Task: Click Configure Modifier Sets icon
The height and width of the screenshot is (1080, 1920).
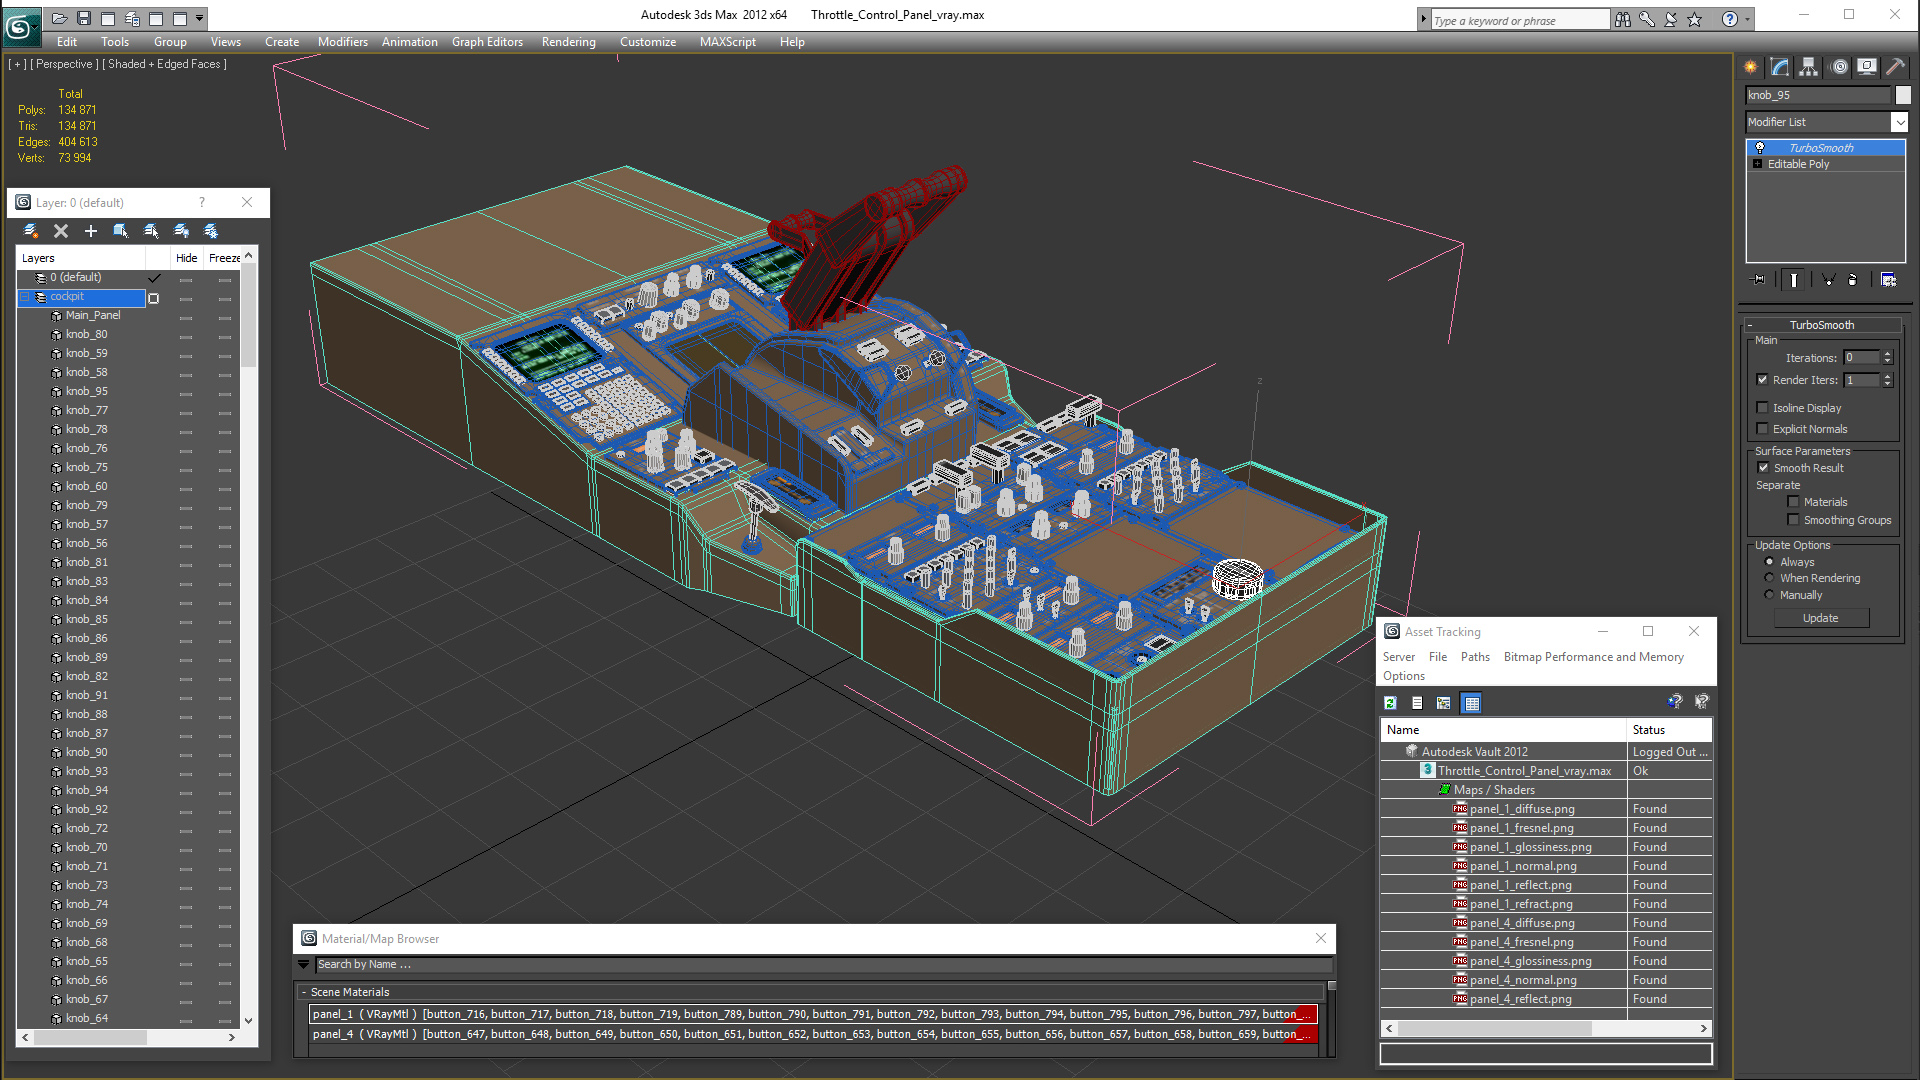Action: pyautogui.click(x=1888, y=280)
